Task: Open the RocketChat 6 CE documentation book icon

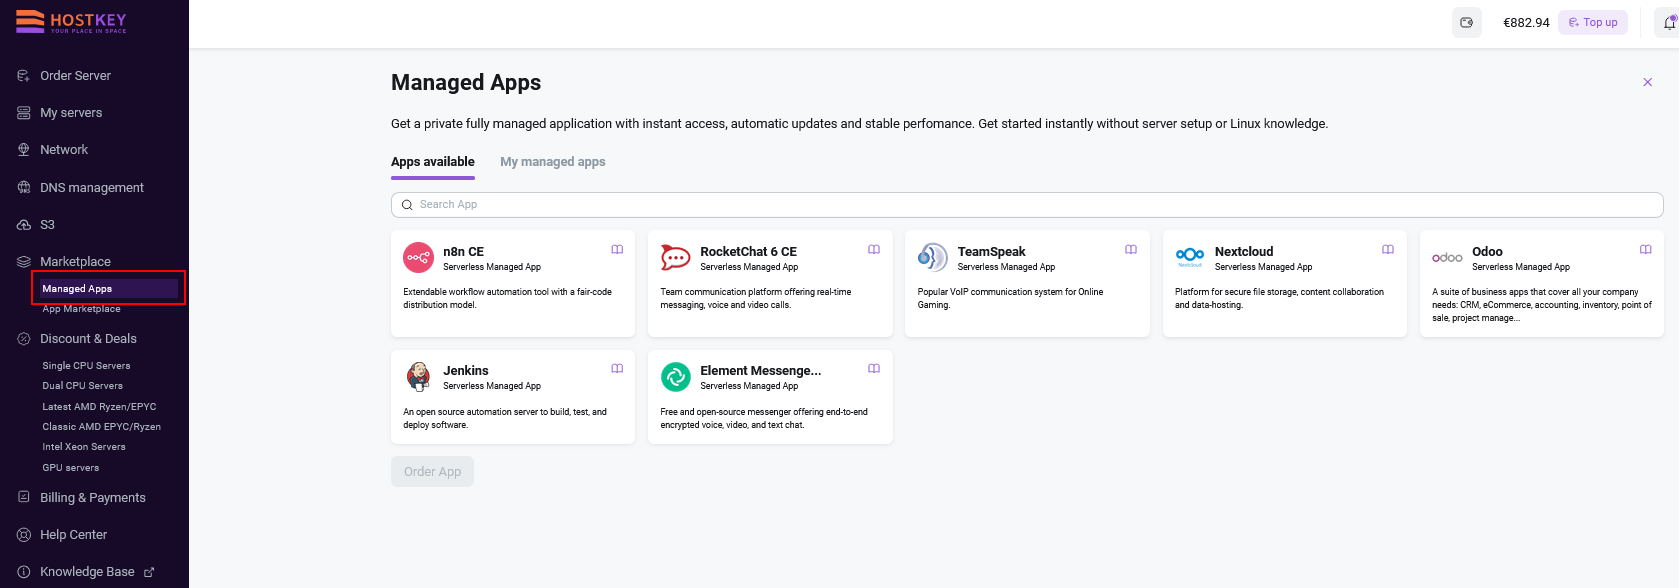Action: (874, 250)
